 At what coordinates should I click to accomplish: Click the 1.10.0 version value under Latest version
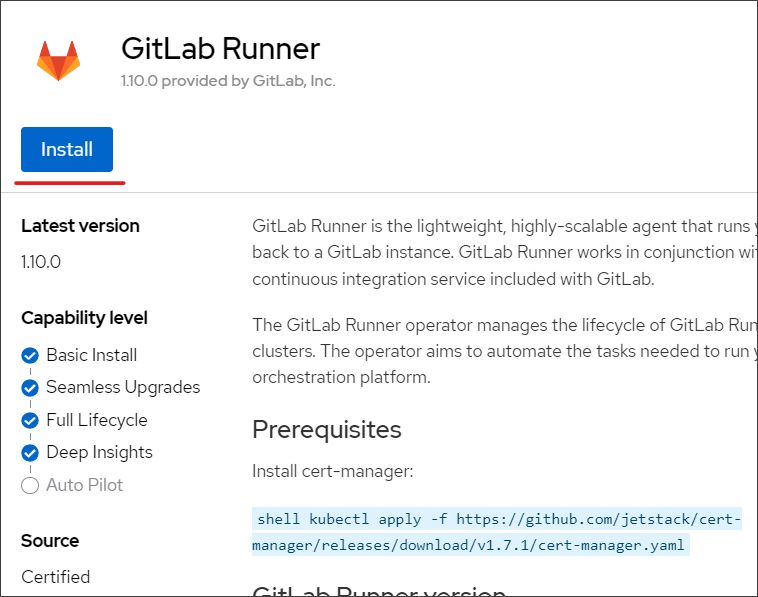(x=41, y=262)
